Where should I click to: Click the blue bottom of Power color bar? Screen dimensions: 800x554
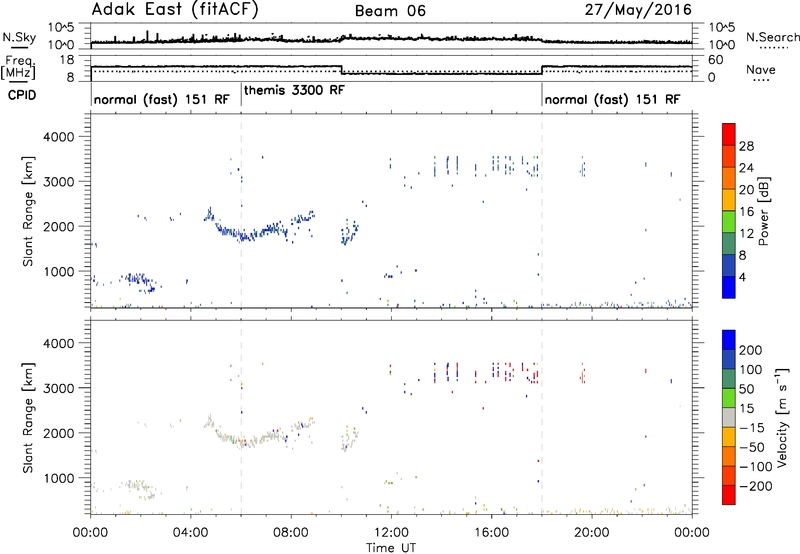pos(729,287)
